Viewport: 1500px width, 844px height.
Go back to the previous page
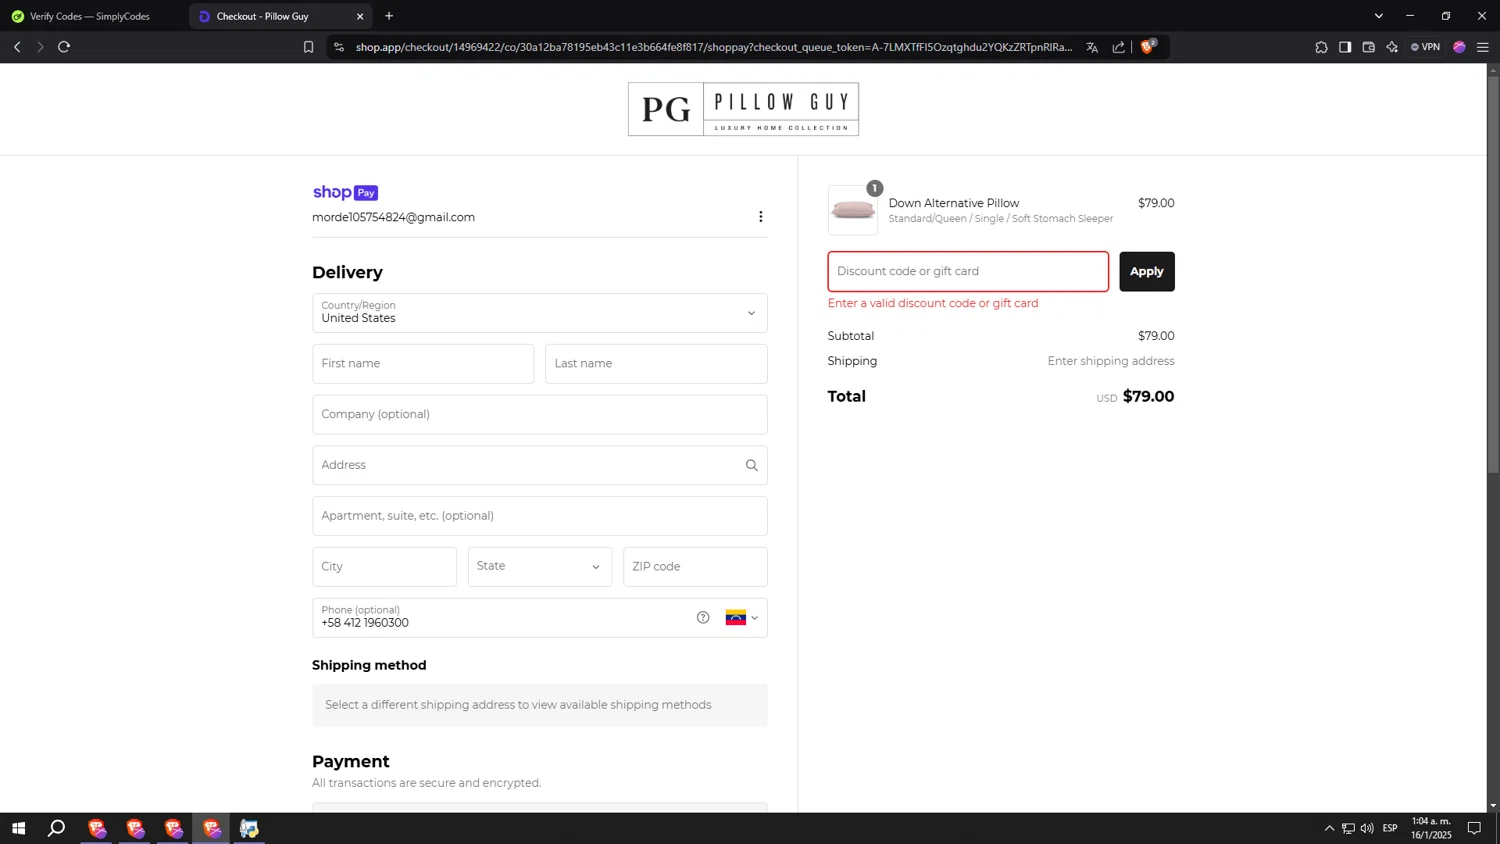click(x=17, y=47)
